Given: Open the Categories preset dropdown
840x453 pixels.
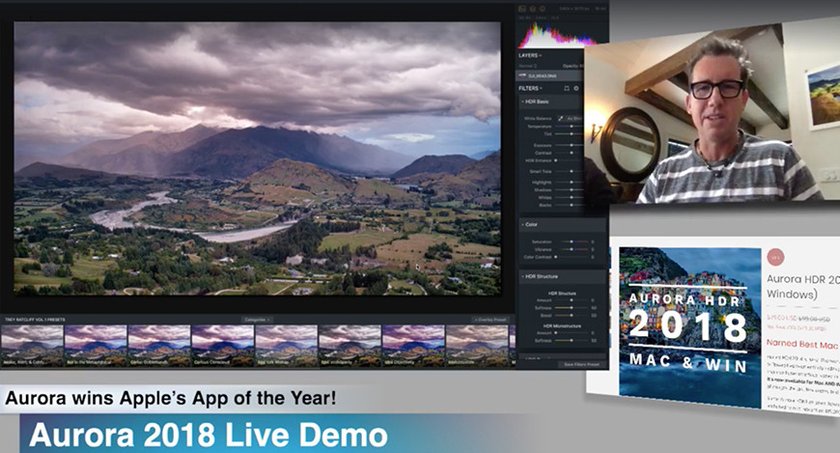Looking at the screenshot, I should 256,320.
